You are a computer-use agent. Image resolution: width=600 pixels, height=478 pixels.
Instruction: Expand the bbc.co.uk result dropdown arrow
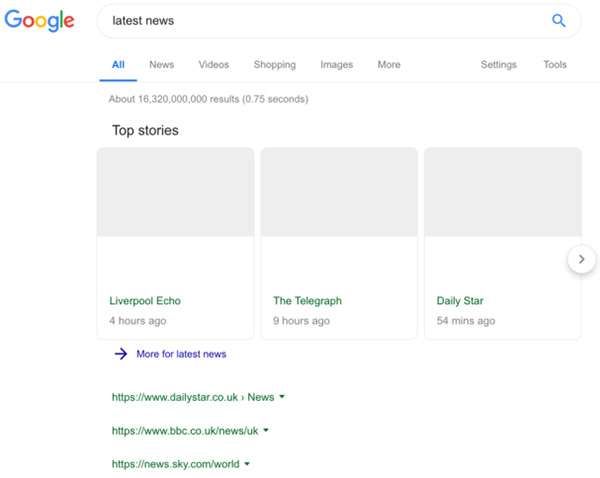pos(266,431)
